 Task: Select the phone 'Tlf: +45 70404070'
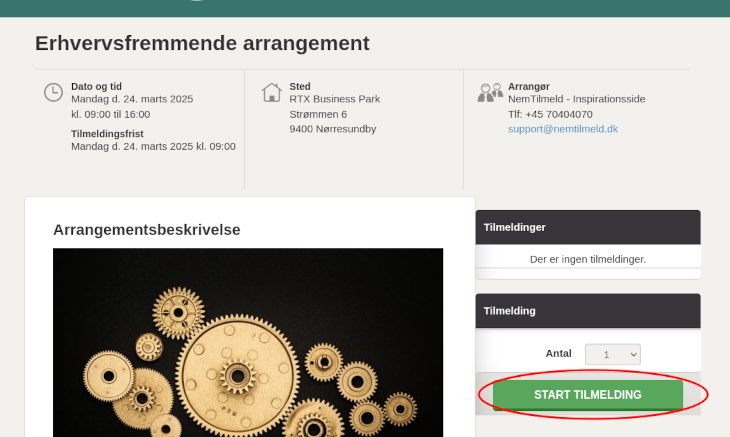click(550, 114)
